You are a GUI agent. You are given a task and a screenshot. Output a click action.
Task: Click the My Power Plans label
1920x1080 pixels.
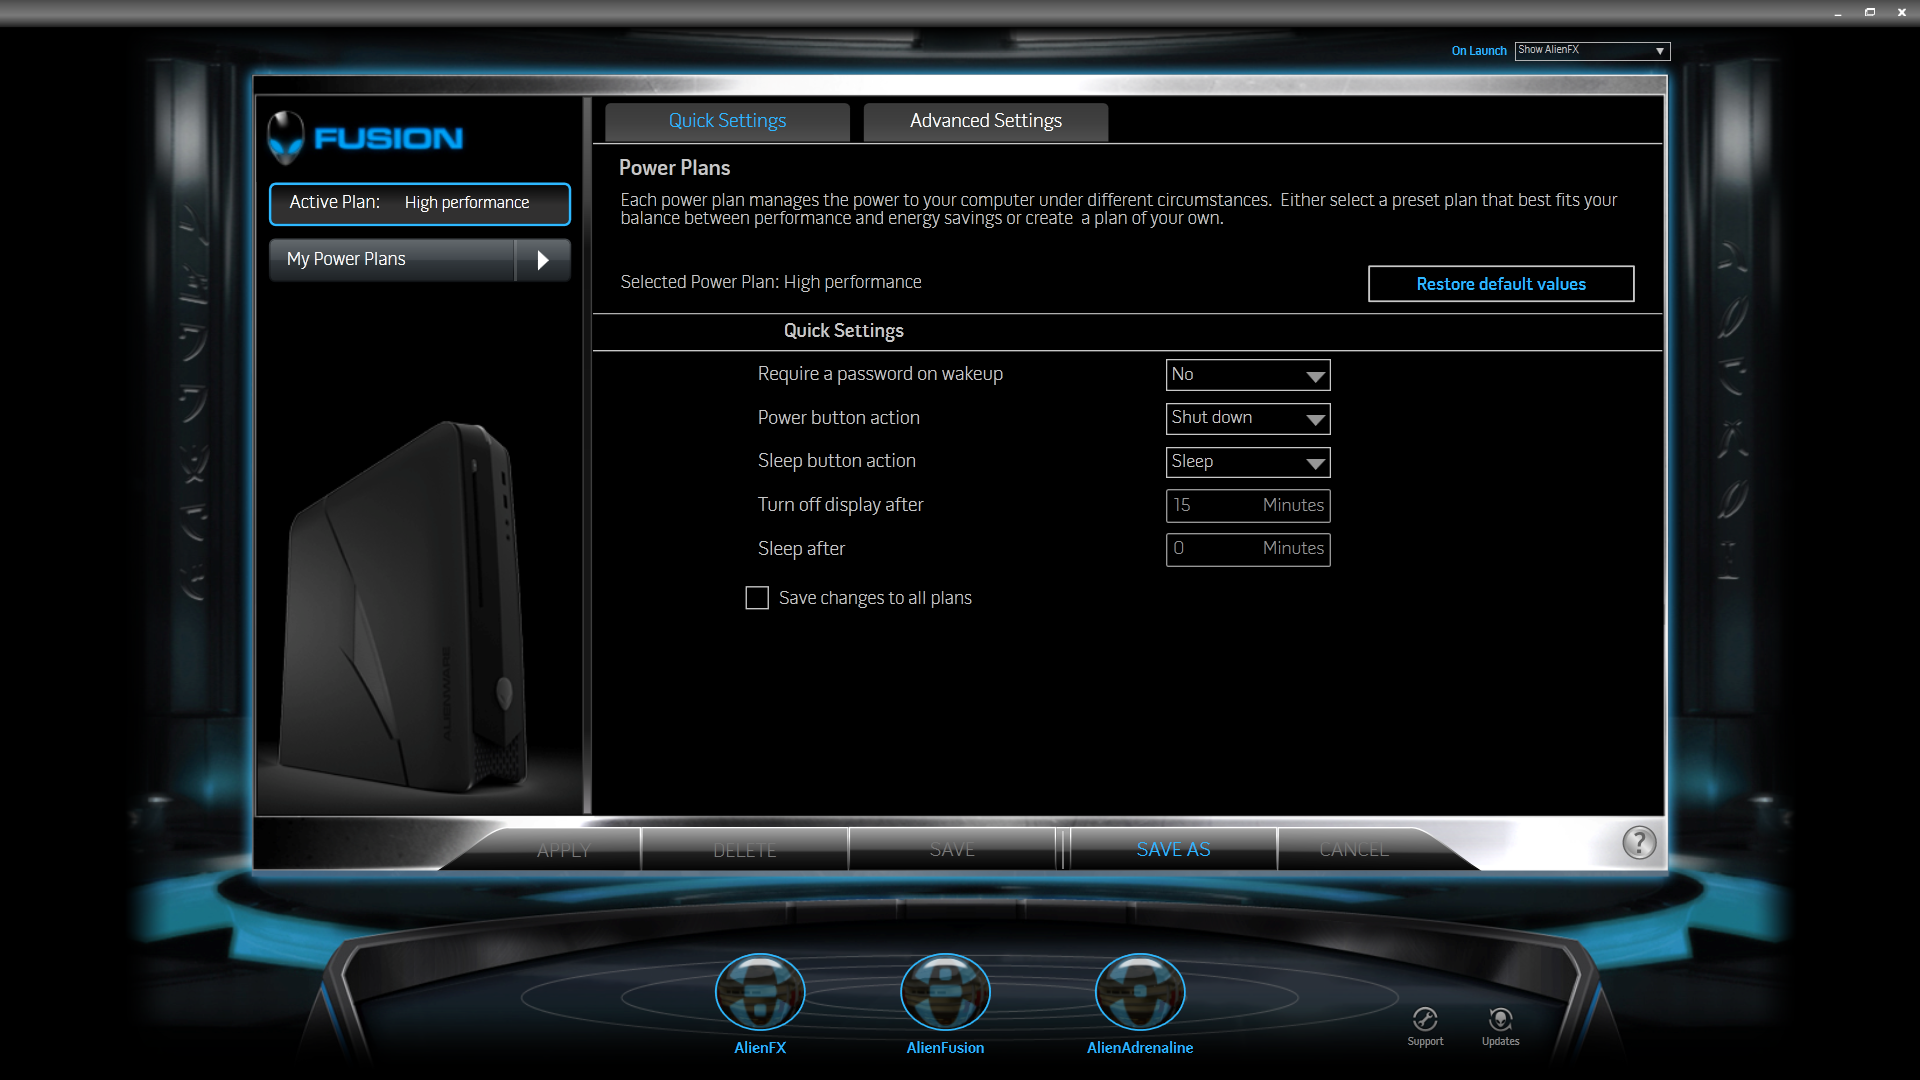(346, 259)
